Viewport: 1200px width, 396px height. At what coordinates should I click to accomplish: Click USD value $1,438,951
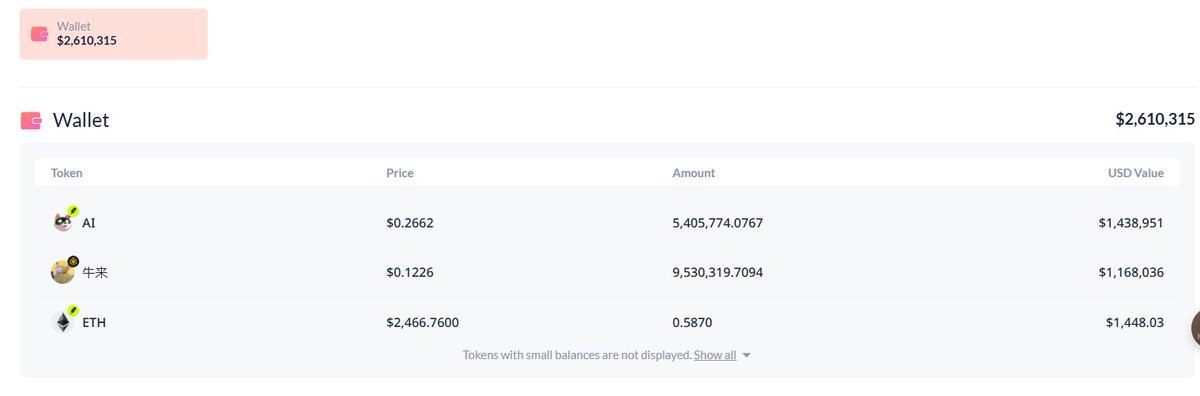pos(1131,223)
